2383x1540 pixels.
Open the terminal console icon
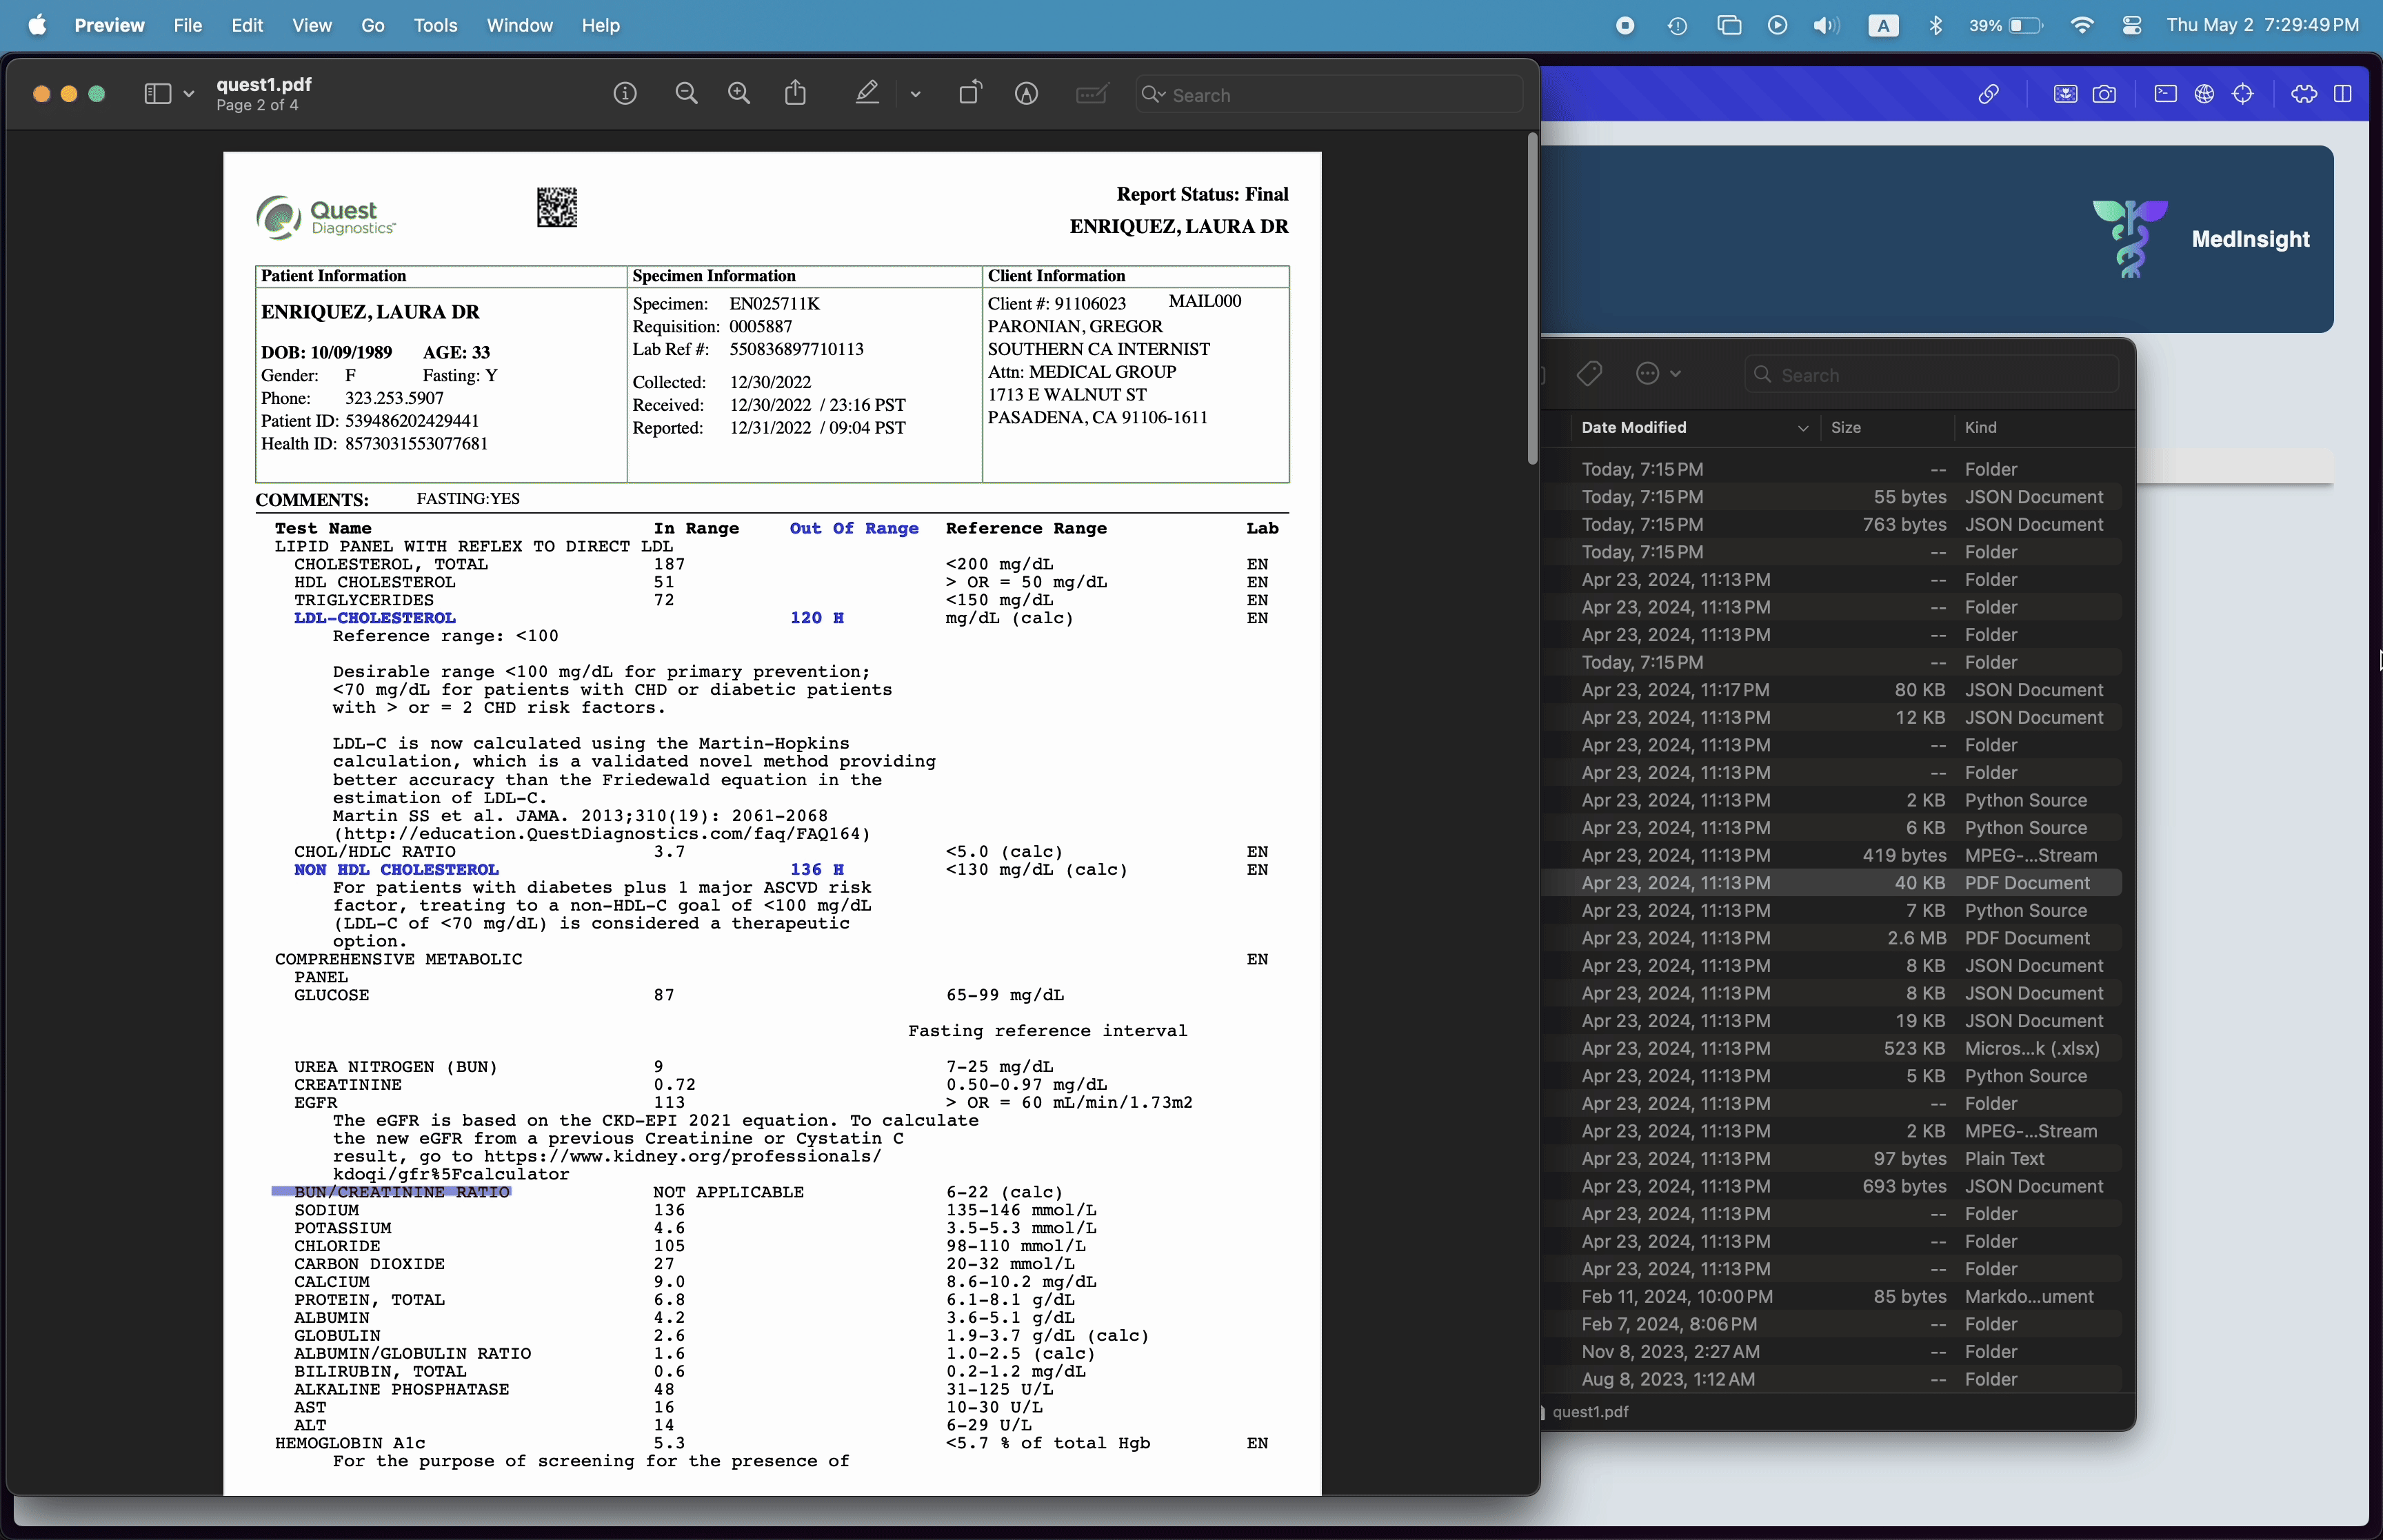[2165, 94]
